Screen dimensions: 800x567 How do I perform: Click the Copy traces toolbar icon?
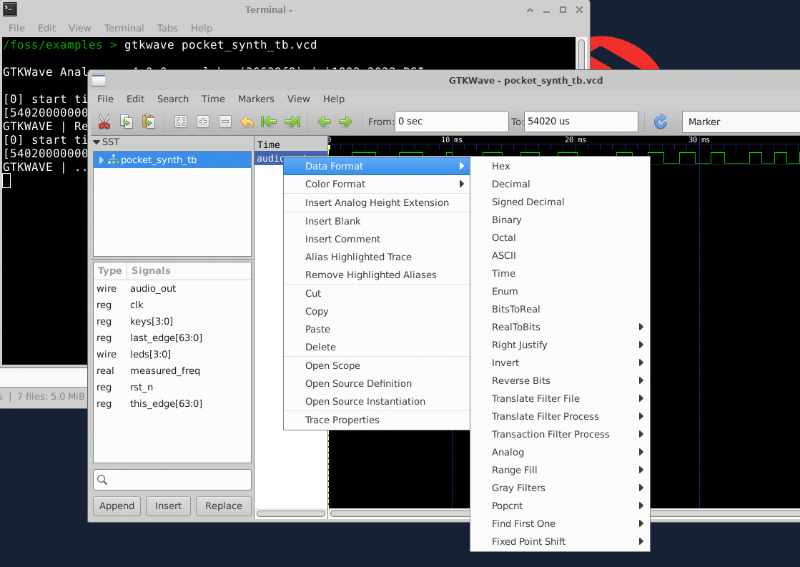pos(126,122)
